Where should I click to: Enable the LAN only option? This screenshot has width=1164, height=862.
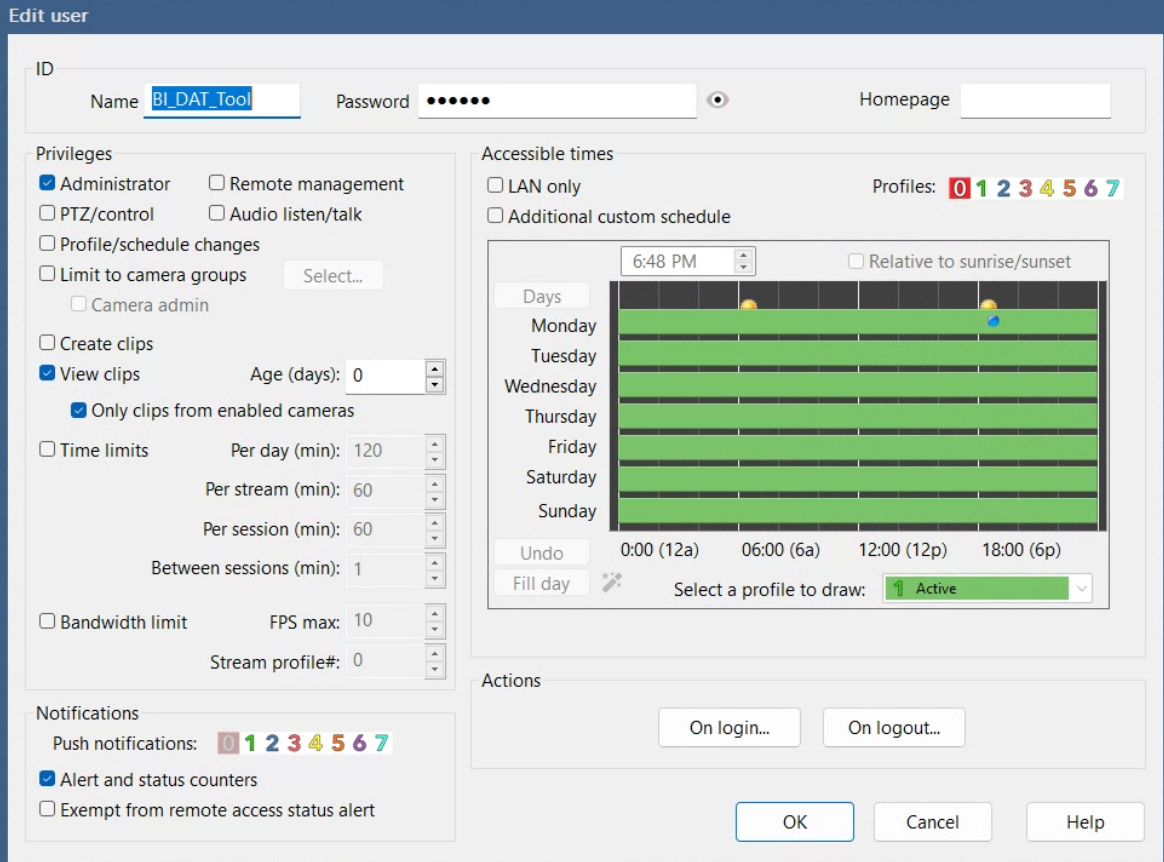[x=495, y=186]
